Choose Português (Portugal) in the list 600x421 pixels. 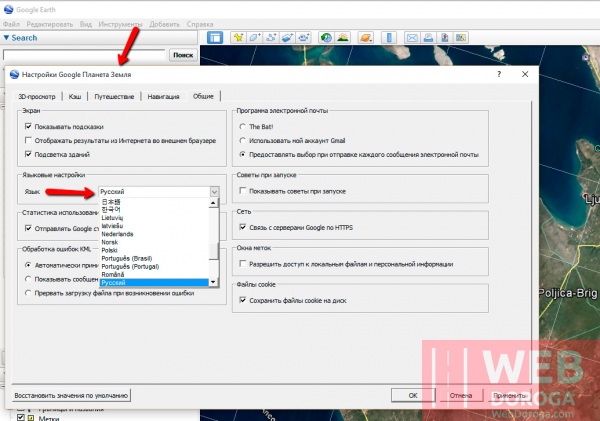click(154, 266)
